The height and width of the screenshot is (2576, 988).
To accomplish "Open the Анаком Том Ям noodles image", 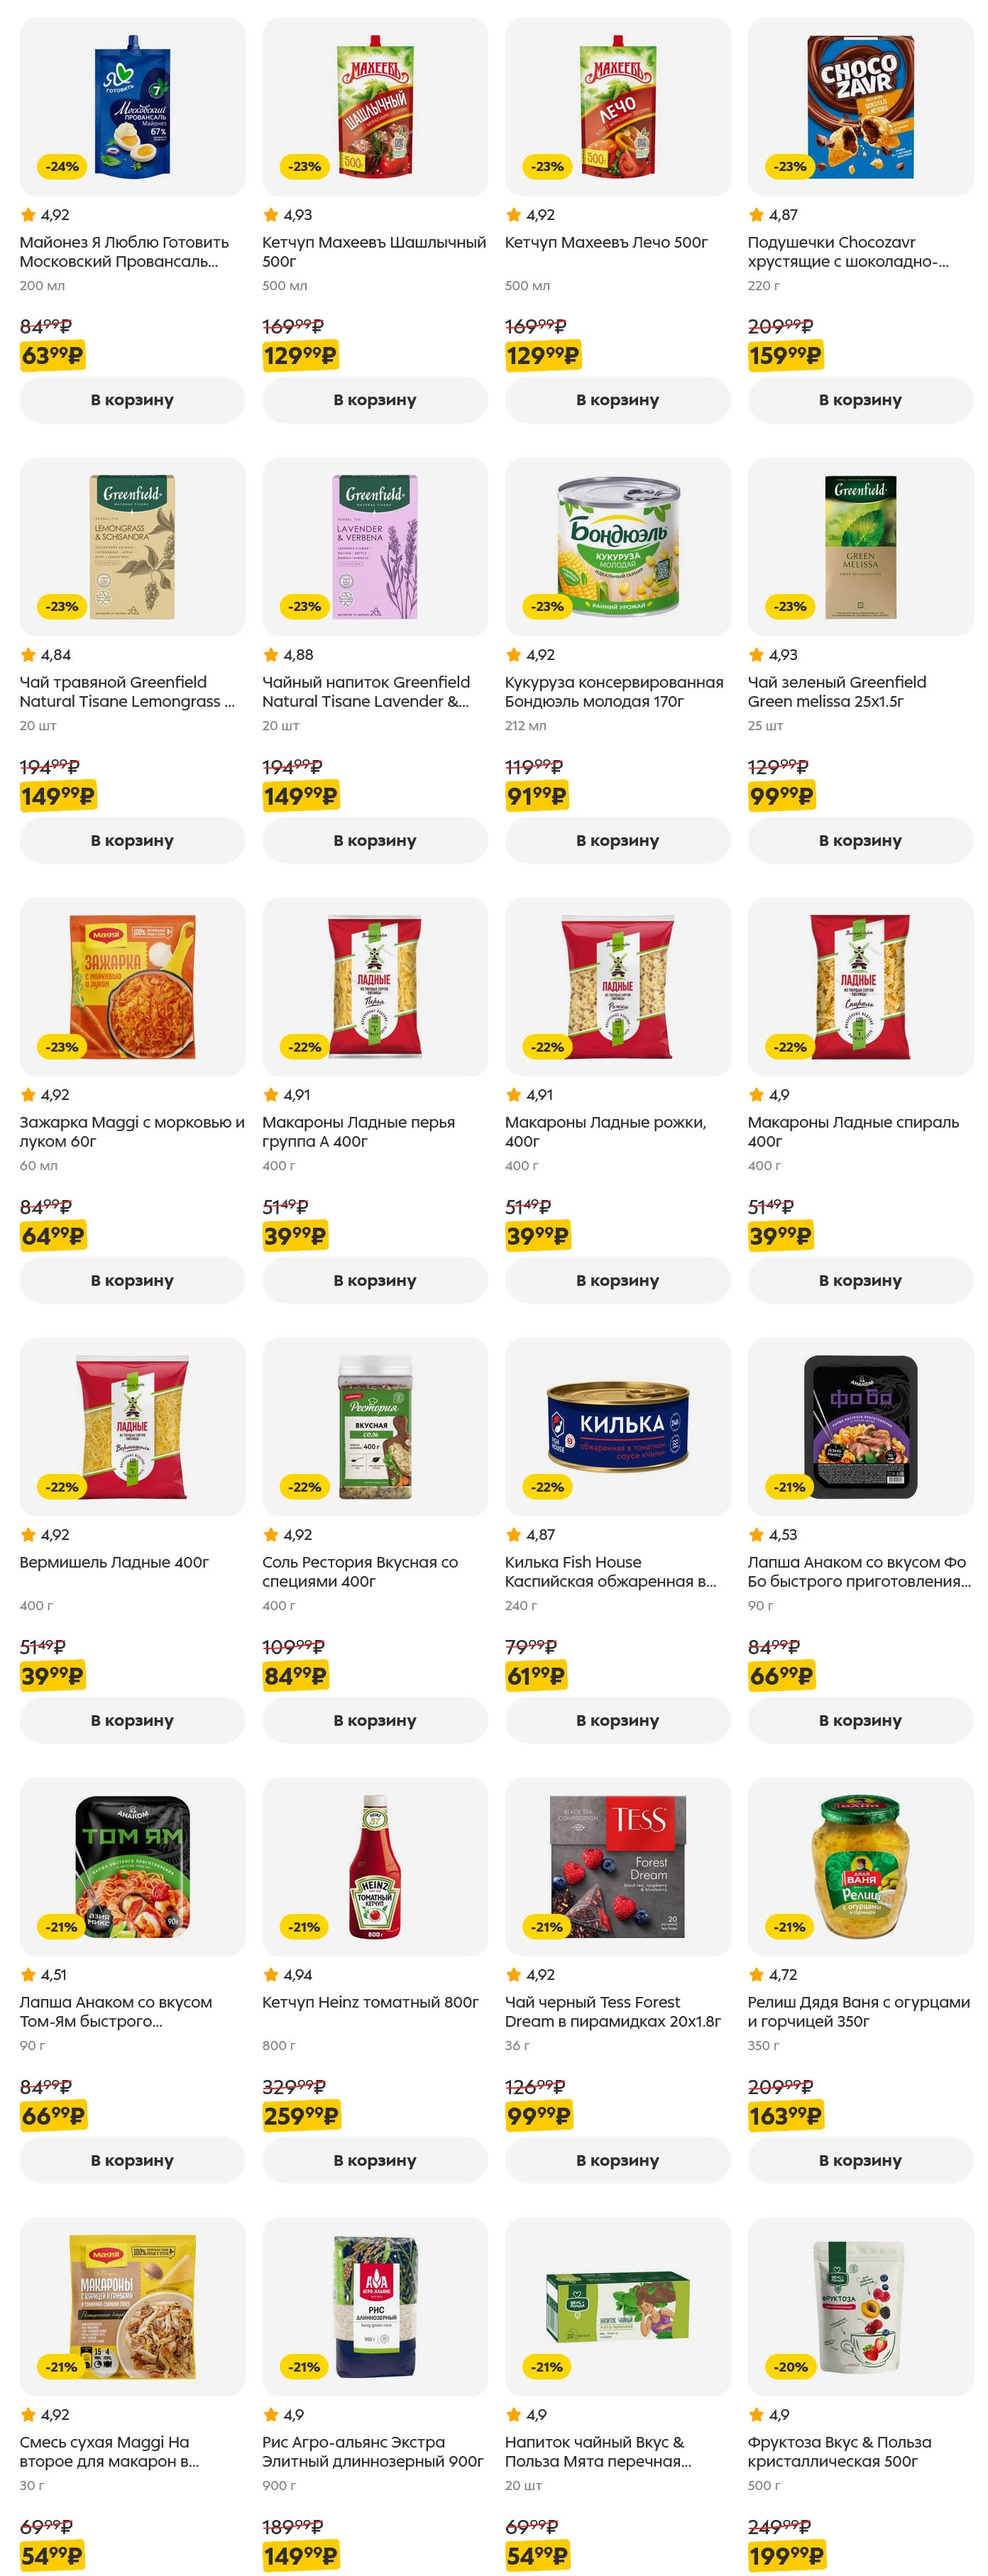I will [132, 1867].
